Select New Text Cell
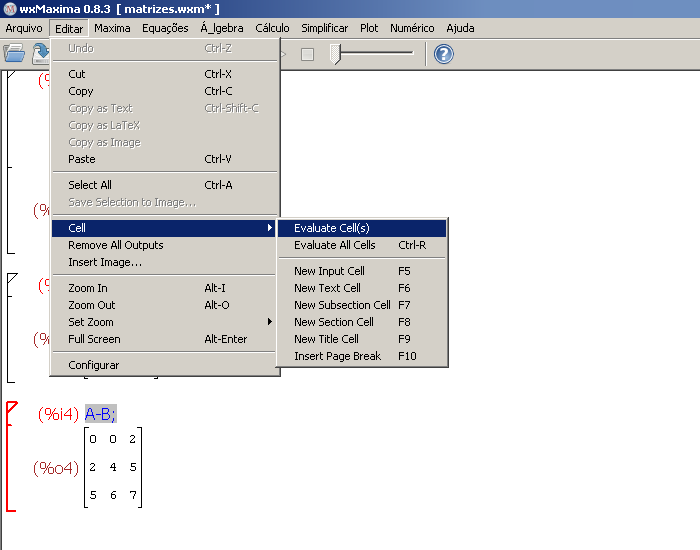The width and height of the screenshot is (700, 550). (362, 288)
